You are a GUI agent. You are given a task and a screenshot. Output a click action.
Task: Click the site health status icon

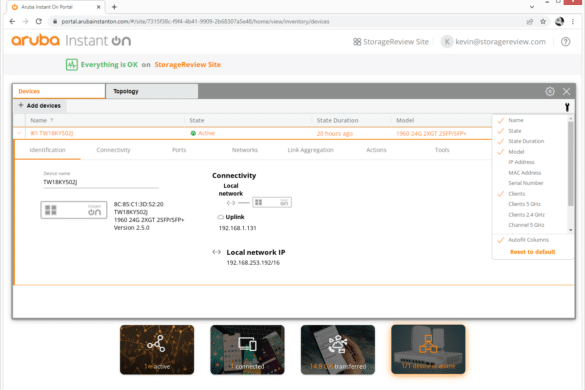[72, 65]
